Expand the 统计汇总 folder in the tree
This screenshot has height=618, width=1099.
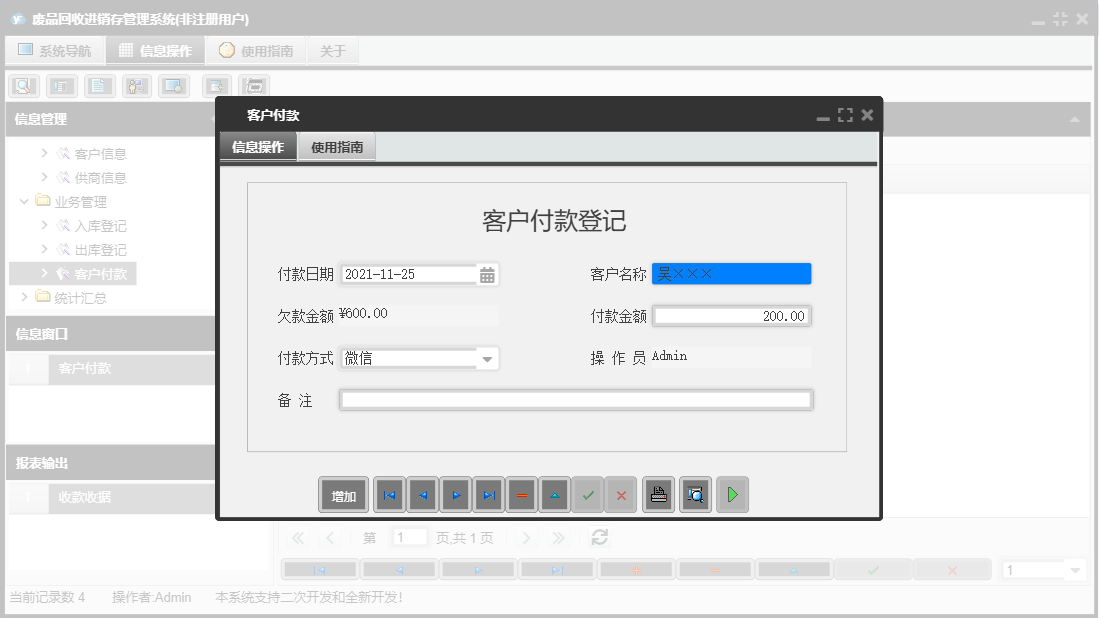tap(24, 297)
